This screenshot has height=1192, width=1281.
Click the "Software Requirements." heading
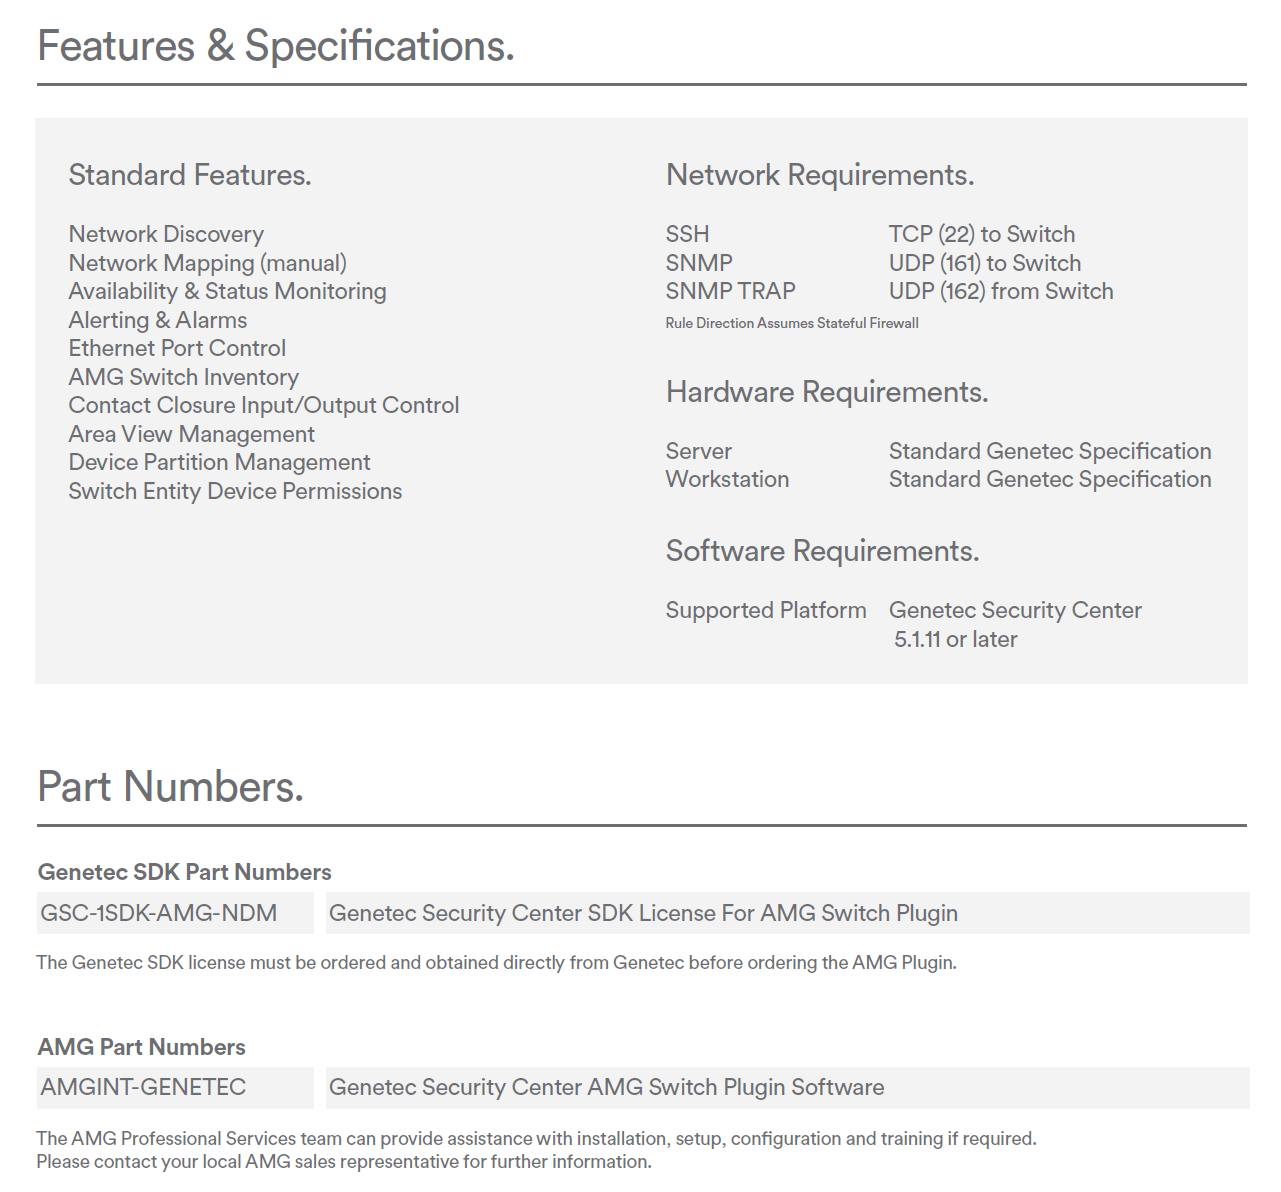click(822, 551)
